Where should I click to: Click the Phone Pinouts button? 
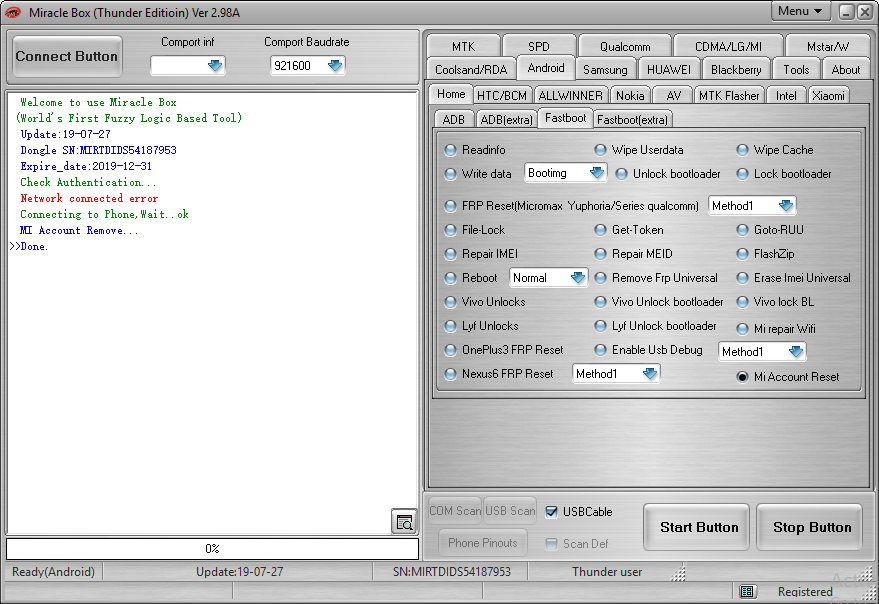[483, 542]
